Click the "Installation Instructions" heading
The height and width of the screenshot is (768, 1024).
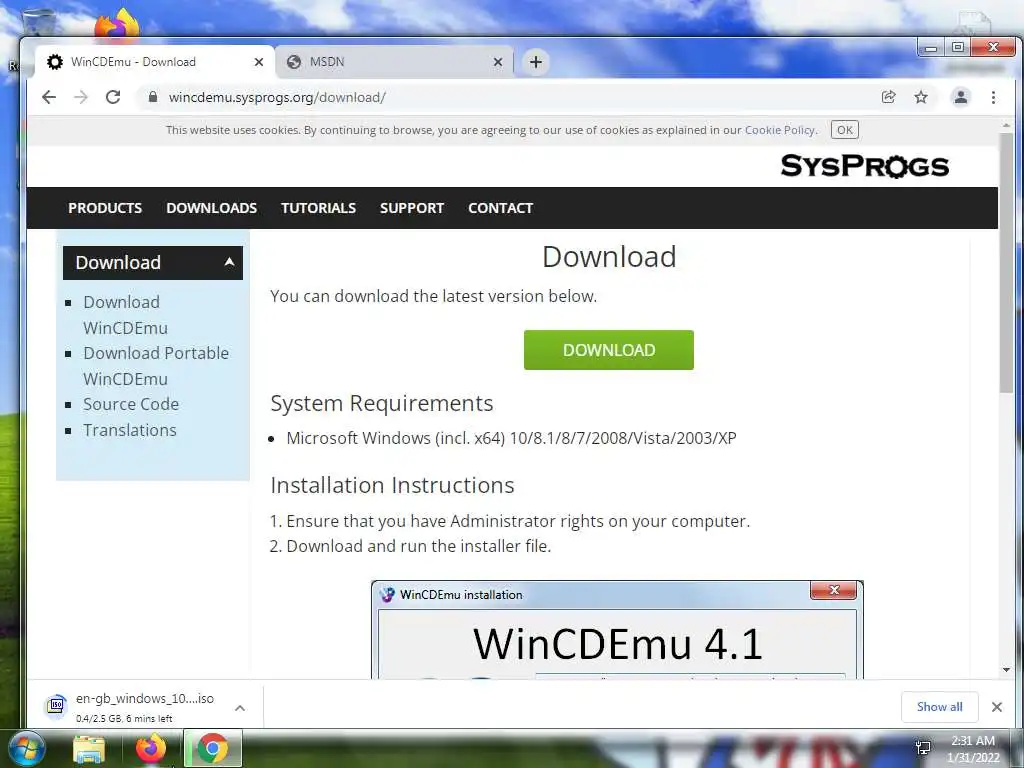click(392, 485)
